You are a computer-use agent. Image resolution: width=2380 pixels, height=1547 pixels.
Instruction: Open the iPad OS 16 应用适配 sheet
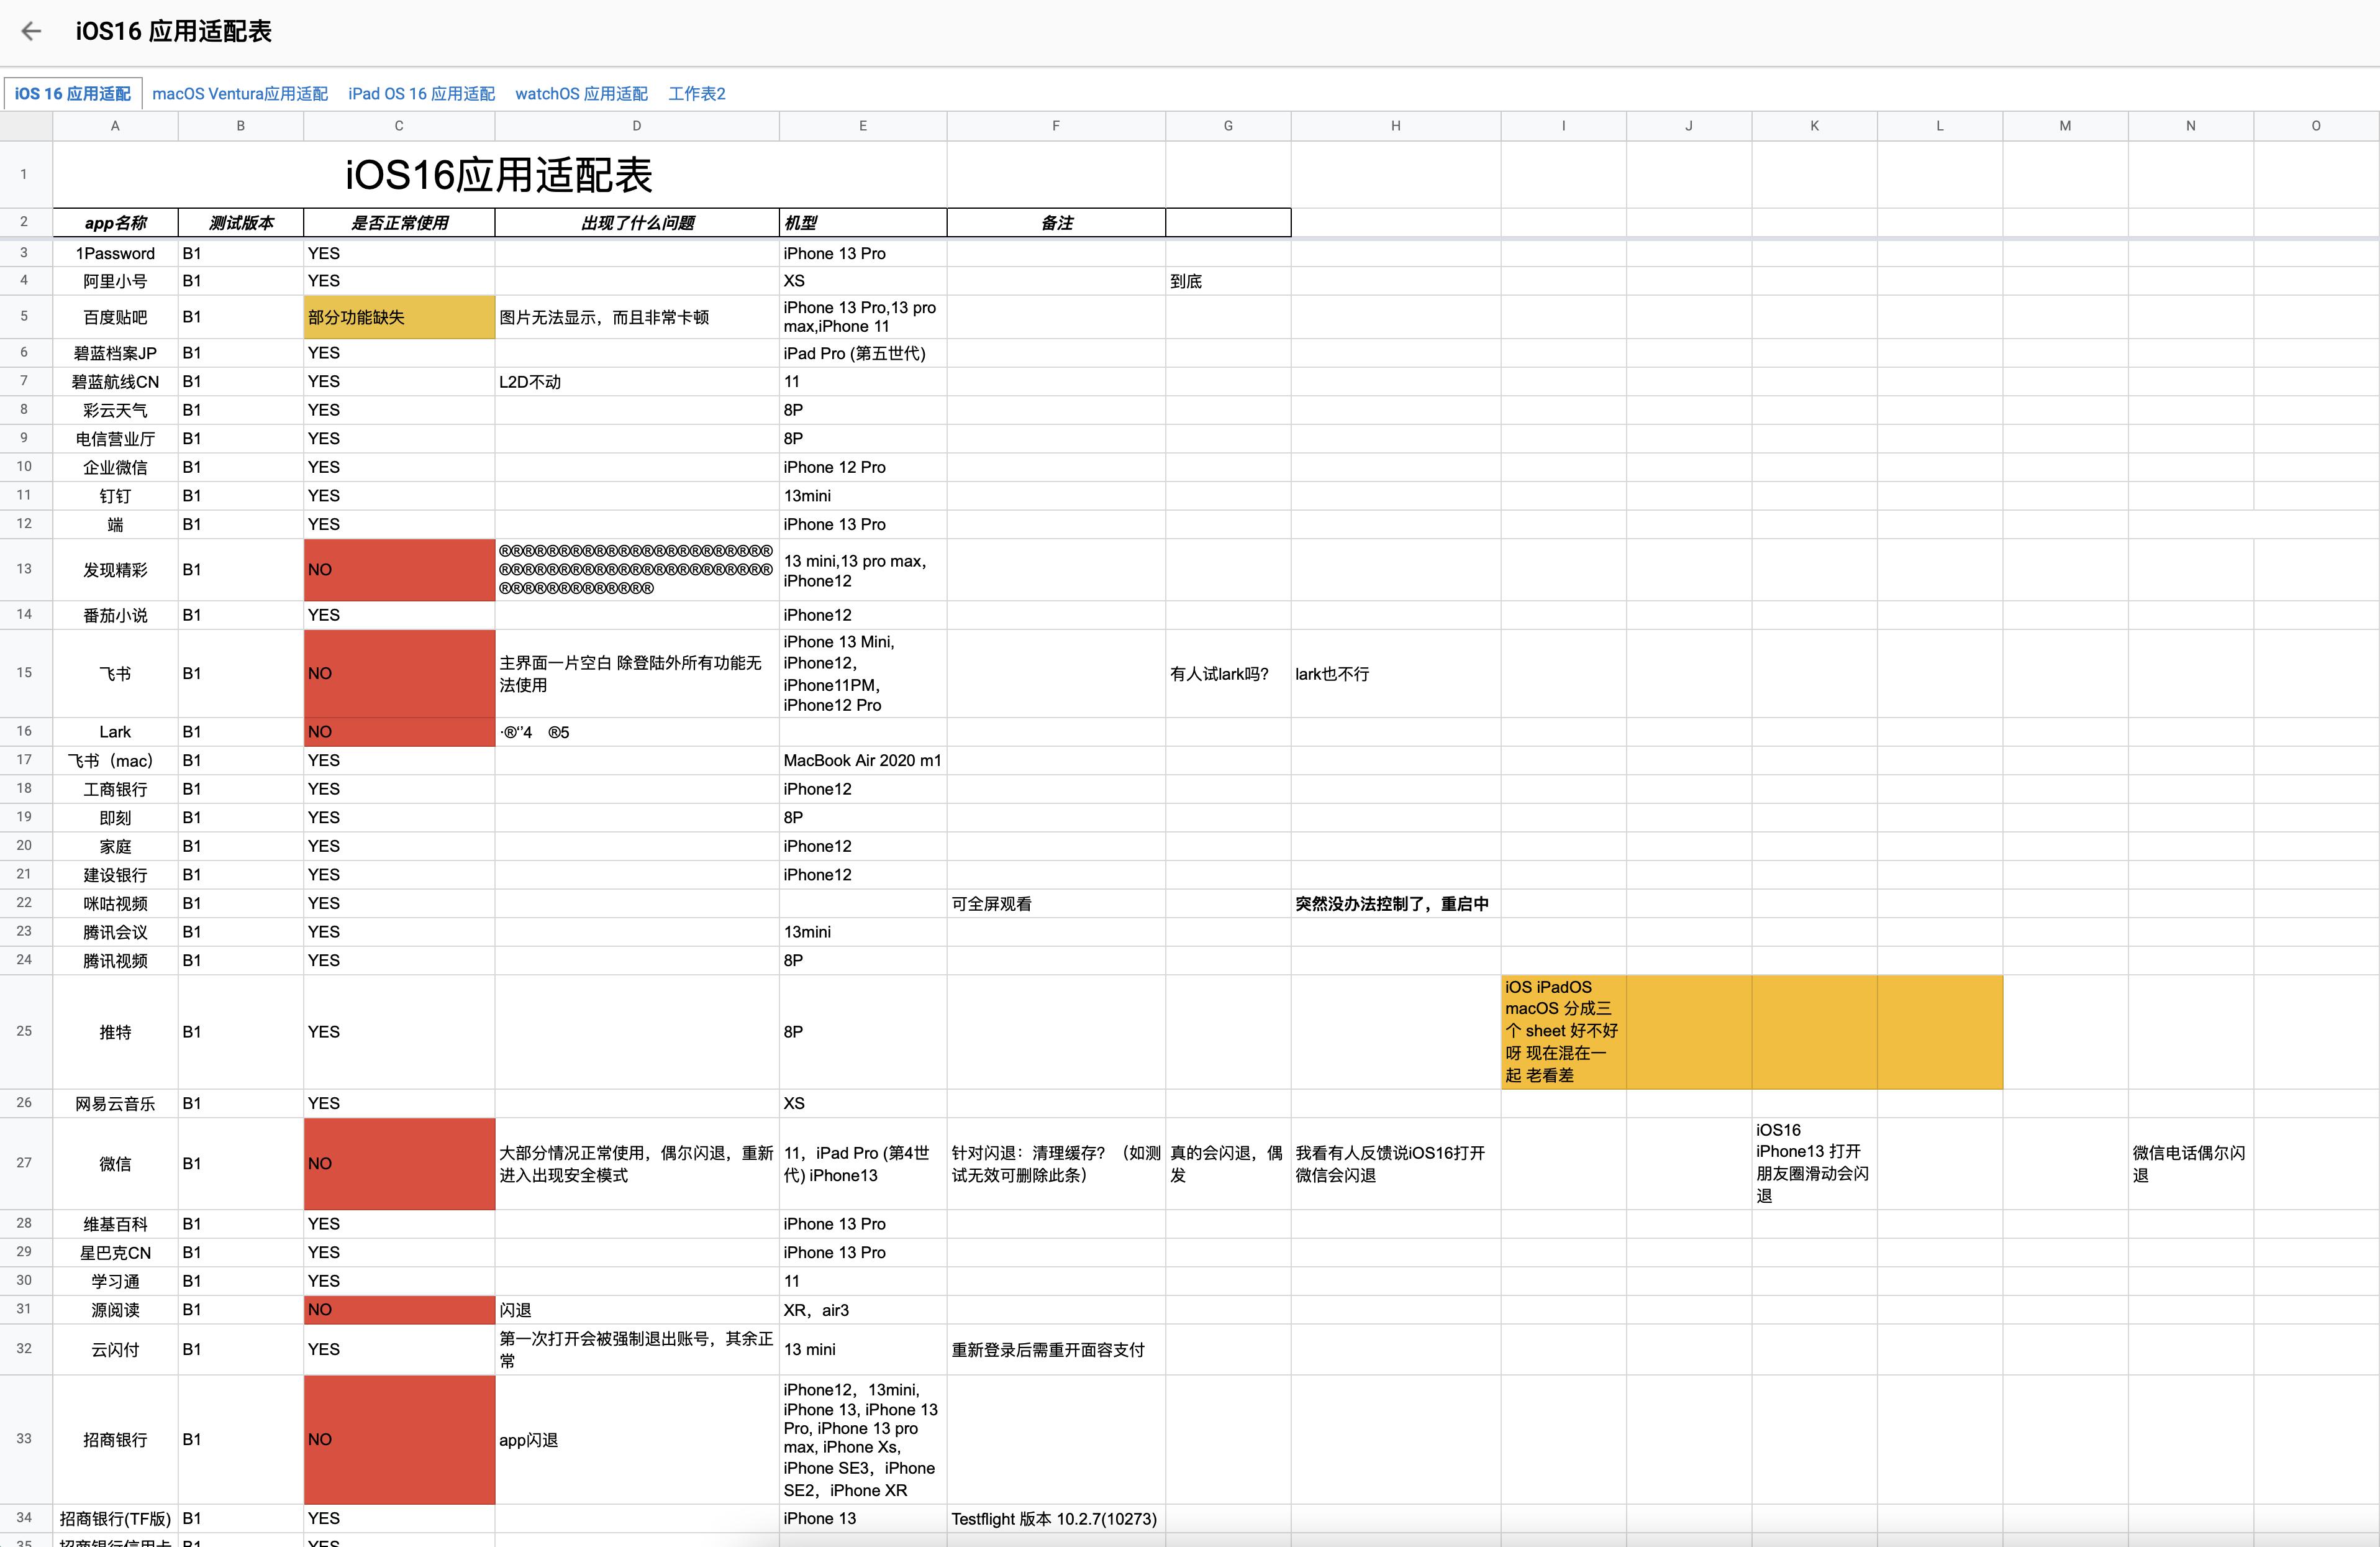421,94
